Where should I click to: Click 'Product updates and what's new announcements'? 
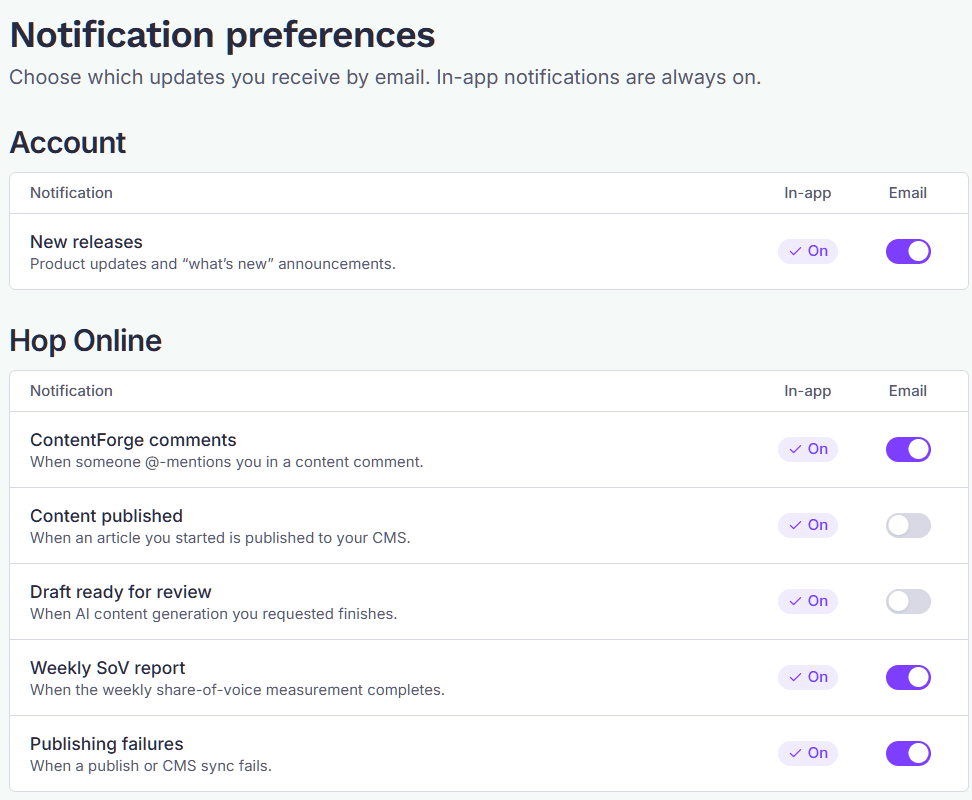pos(213,264)
